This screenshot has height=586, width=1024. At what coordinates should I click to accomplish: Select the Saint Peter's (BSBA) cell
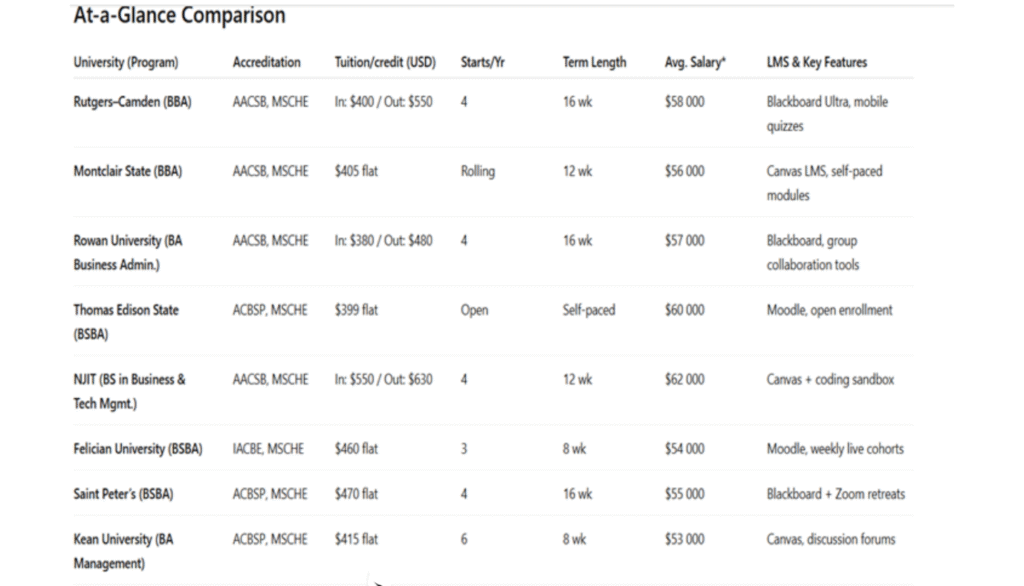coord(122,494)
